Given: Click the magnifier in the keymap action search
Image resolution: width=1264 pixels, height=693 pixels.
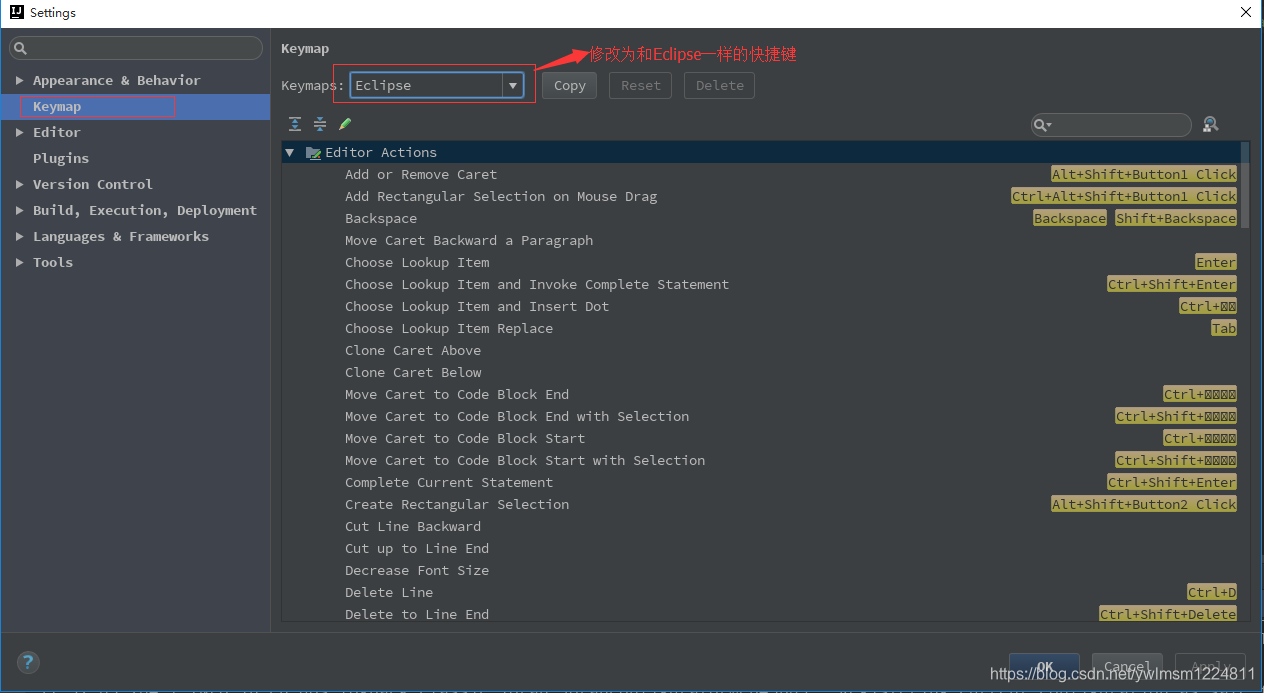Looking at the screenshot, I should (x=1043, y=125).
